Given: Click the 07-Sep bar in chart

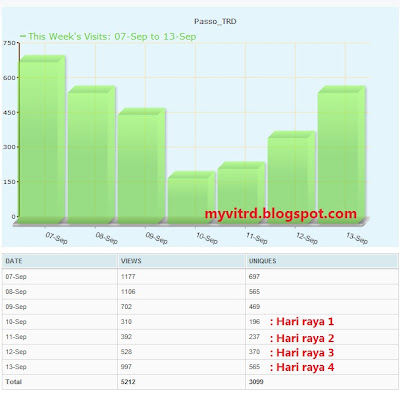Looking at the screenshot, I should (x=42, y=139).
